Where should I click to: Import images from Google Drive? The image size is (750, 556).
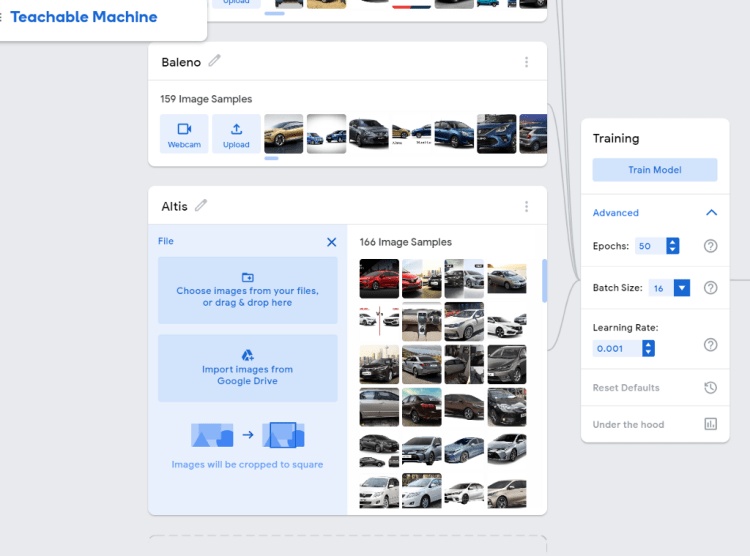coord(248,368)
